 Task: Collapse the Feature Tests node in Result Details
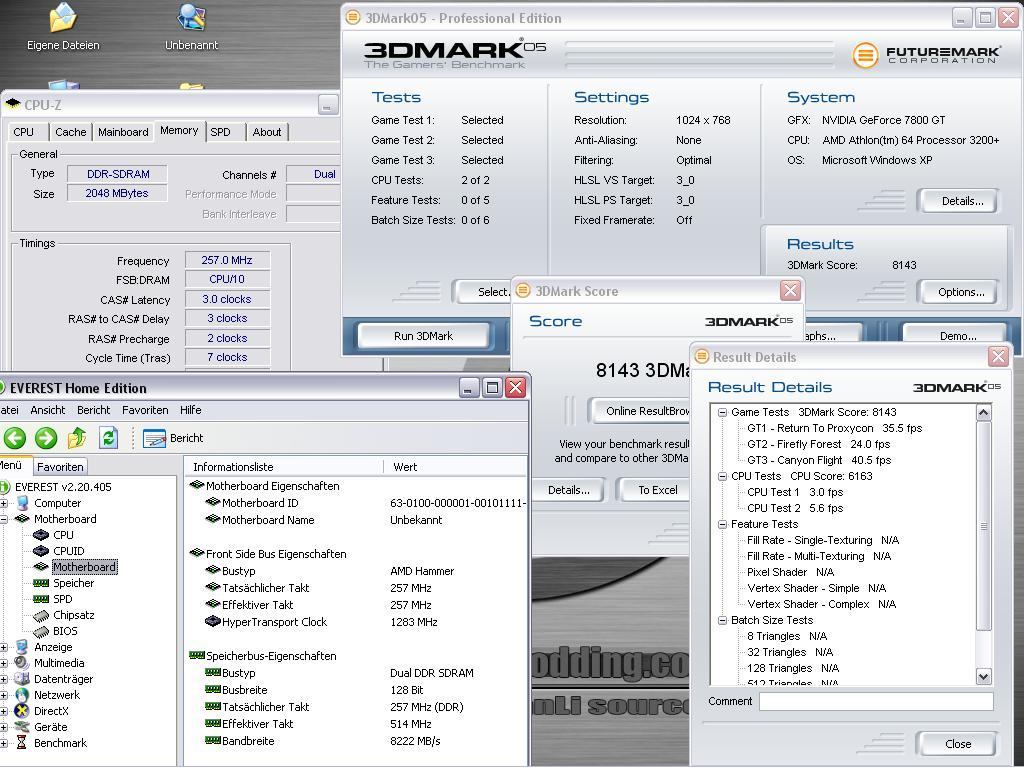pyautogui.click(x=722, y=524)
